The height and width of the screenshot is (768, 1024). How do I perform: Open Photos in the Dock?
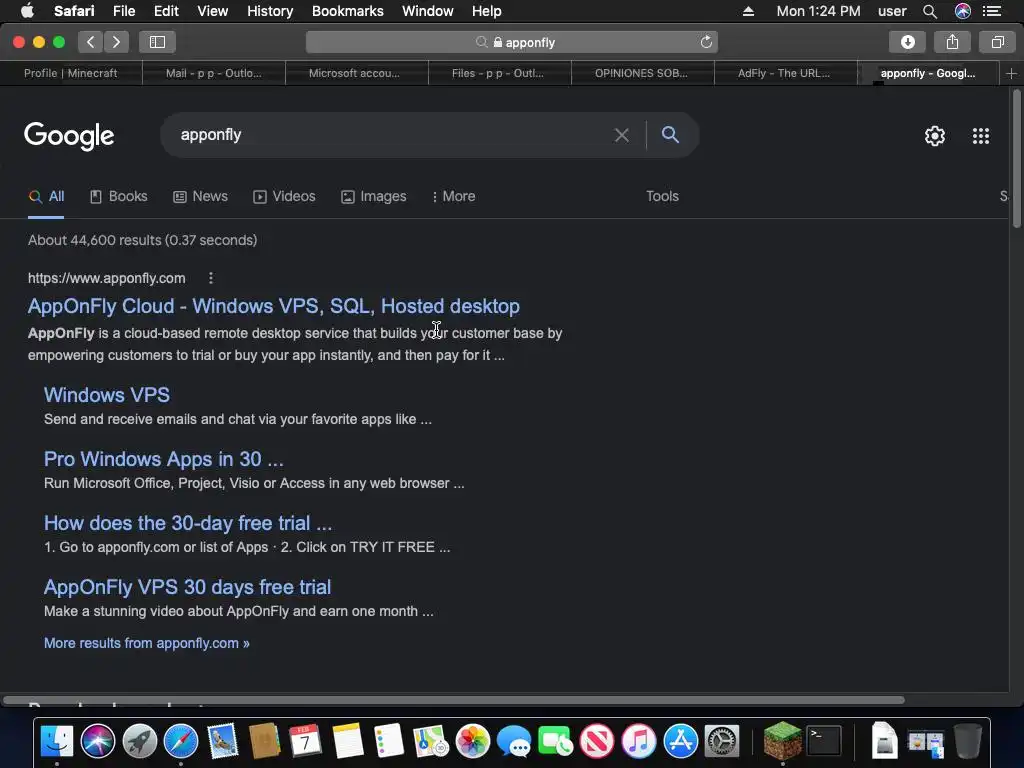[x=472, y=741]
